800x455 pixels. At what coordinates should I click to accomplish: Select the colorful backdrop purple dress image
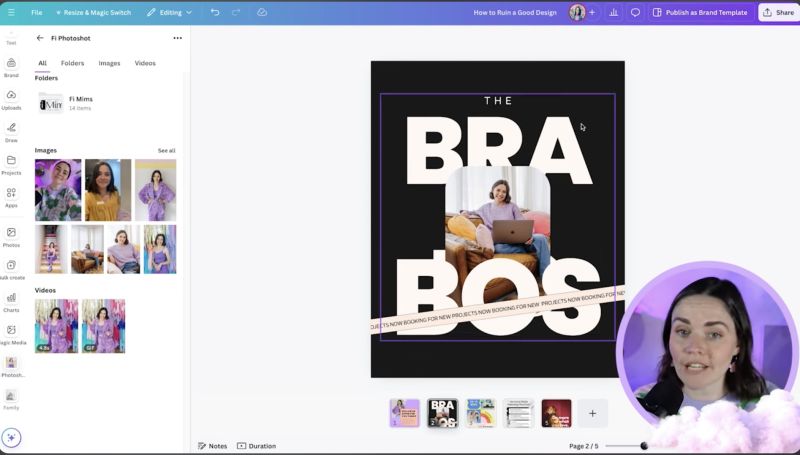click(160, 249)
